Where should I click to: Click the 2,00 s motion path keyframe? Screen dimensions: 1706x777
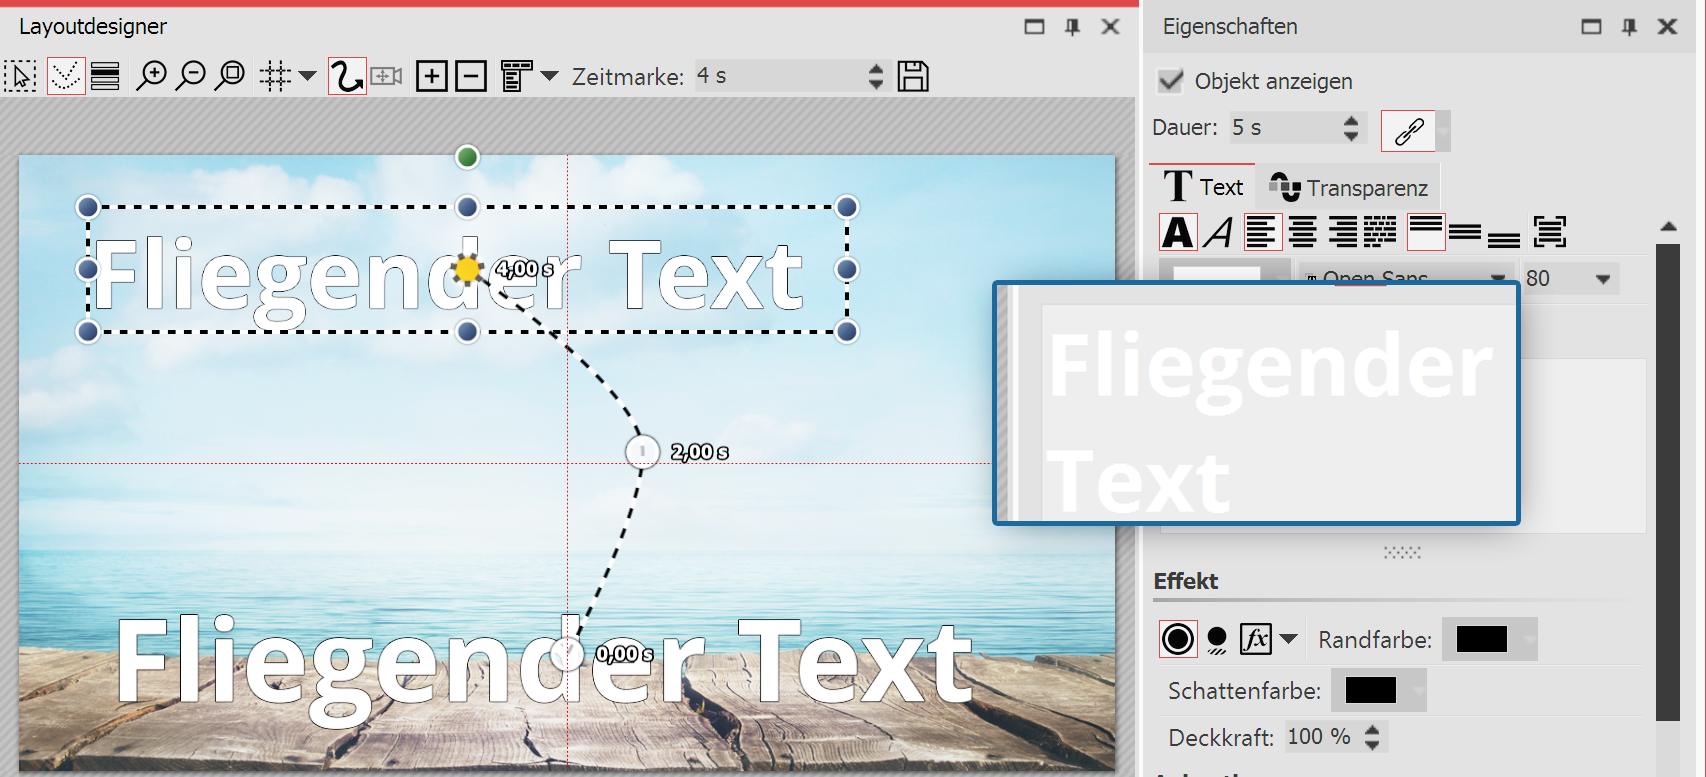click(x=642, y=452)
